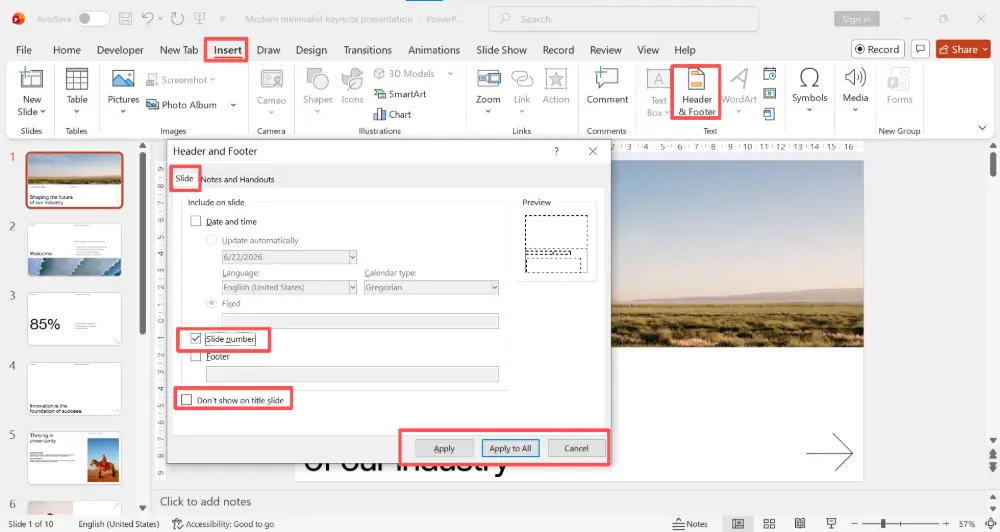Click the Record button
The image size is (1000, 532).
pos(878,49)
